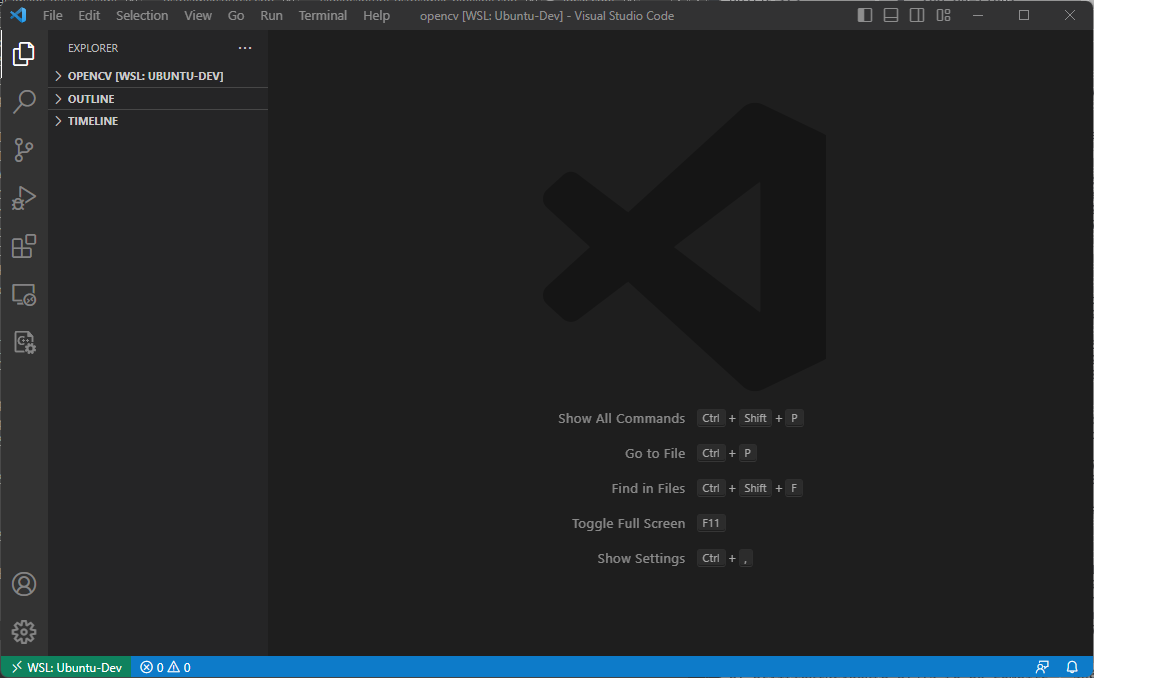The image size is (1155, 678).
Task: Toggle the secondary side bar layout button
Action: [917, 15]
